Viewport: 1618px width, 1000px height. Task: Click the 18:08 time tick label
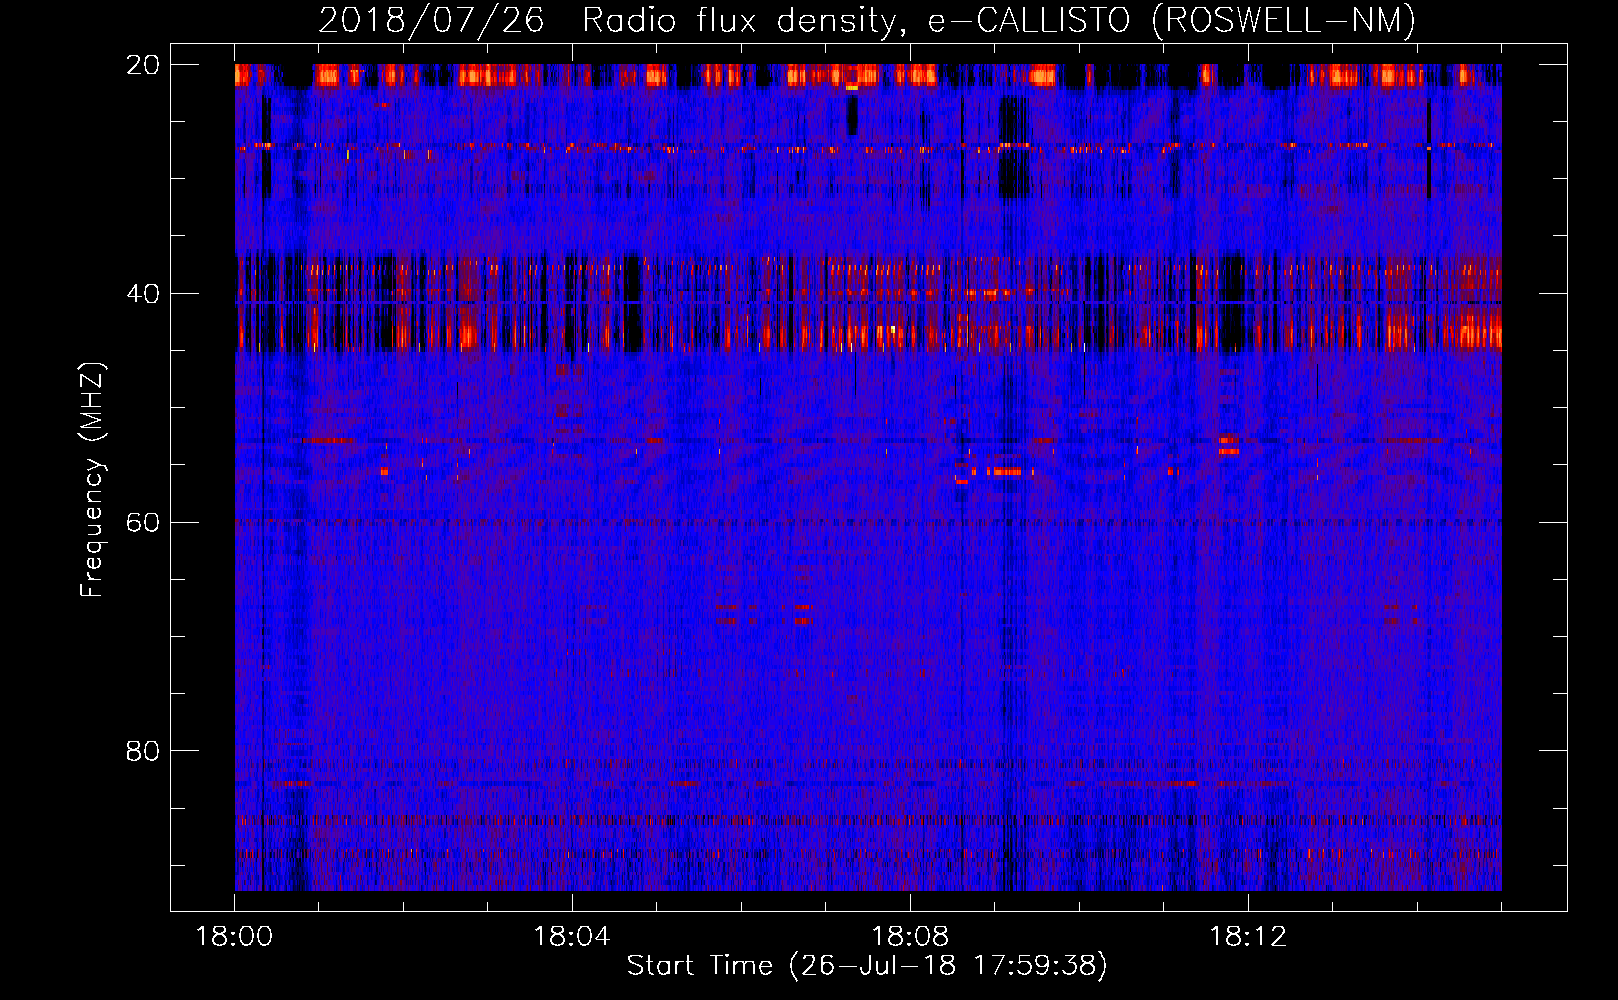(910, 937)
